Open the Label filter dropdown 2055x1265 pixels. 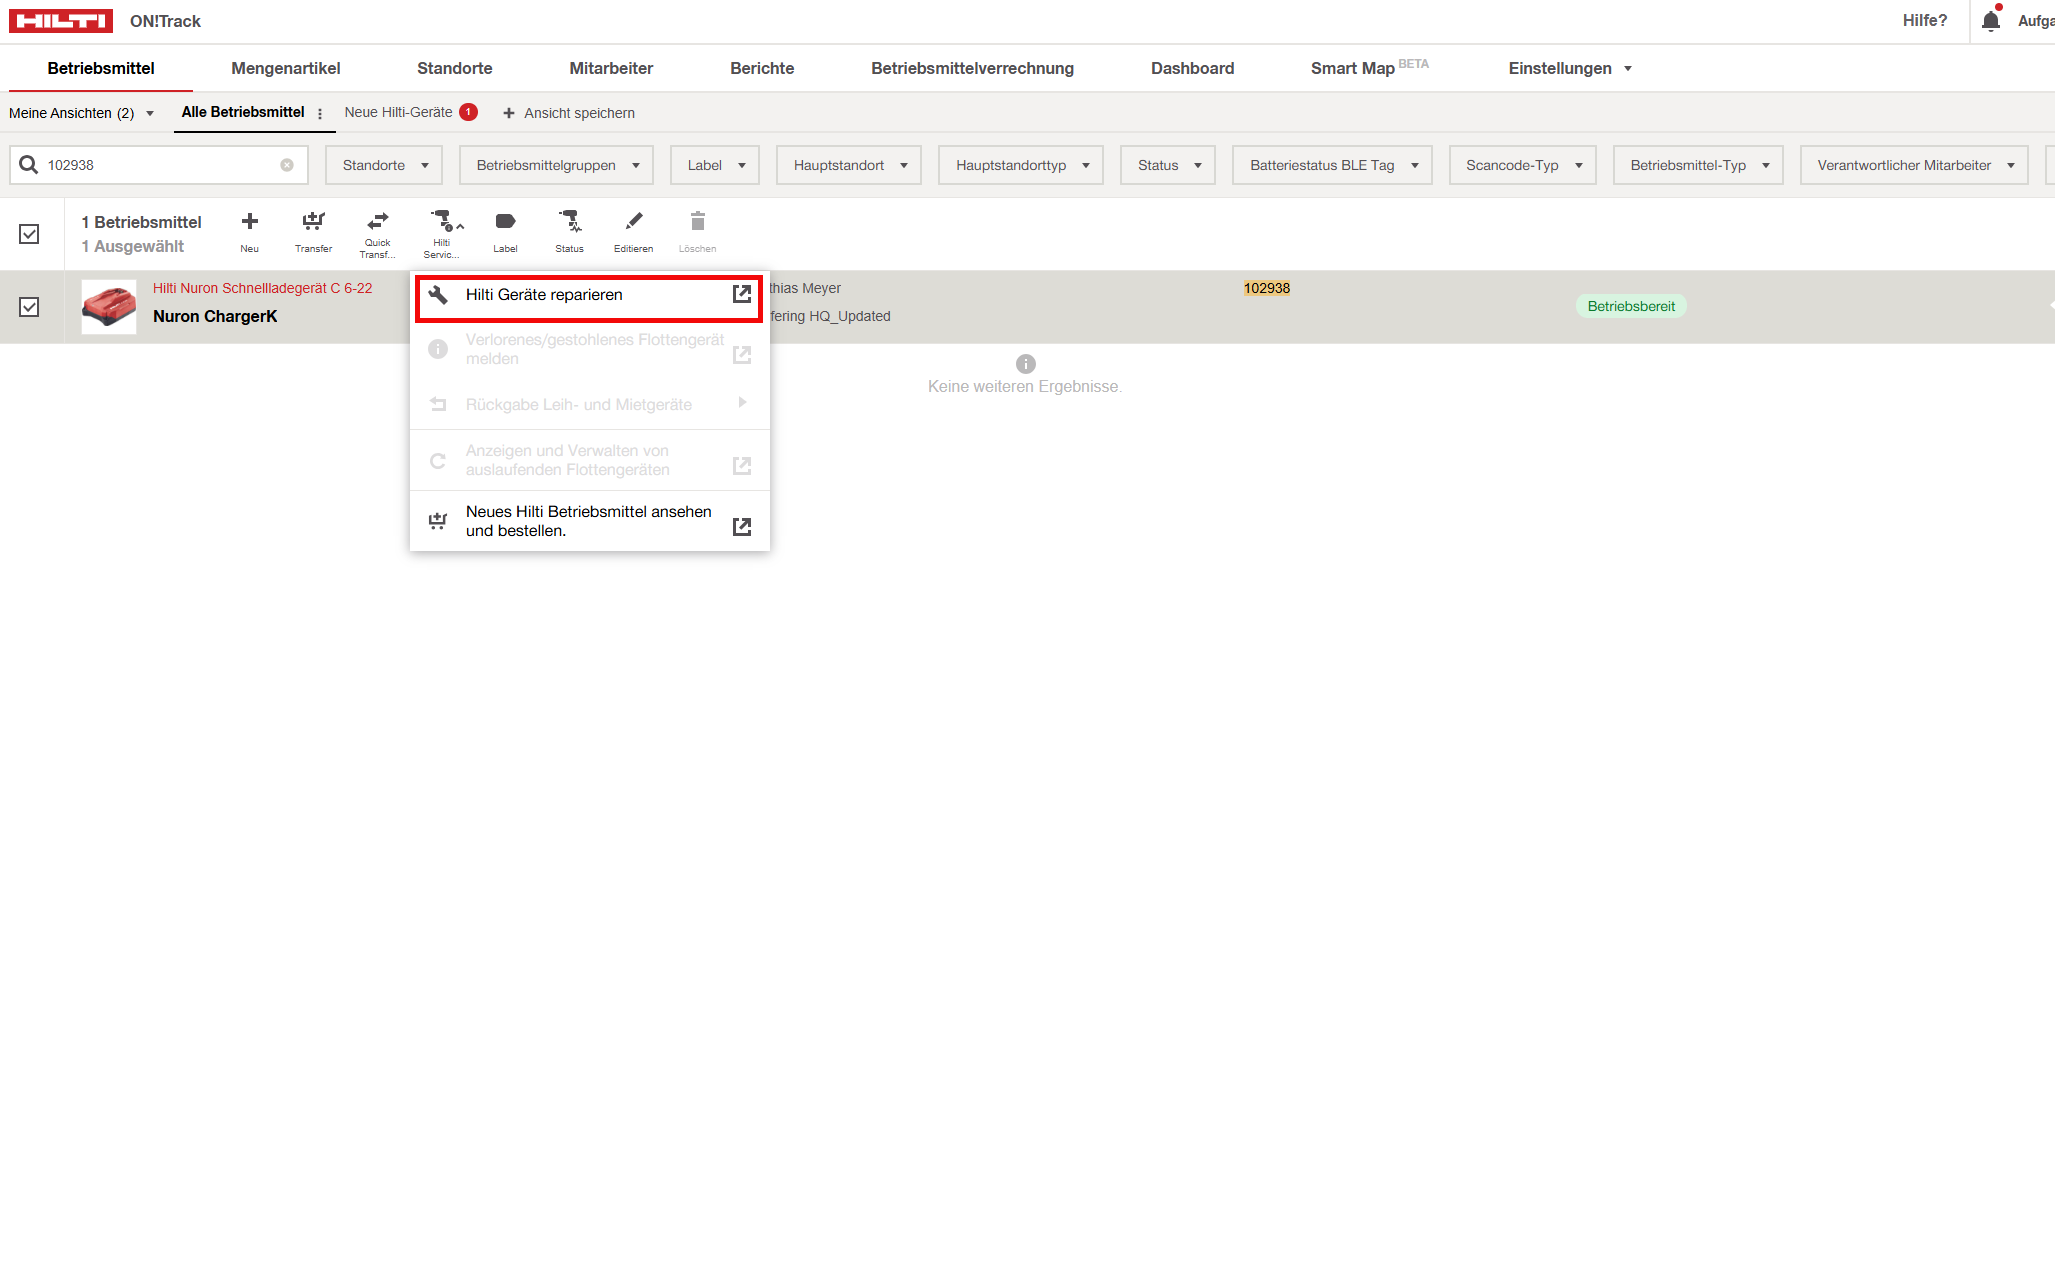tap(715, 165)
